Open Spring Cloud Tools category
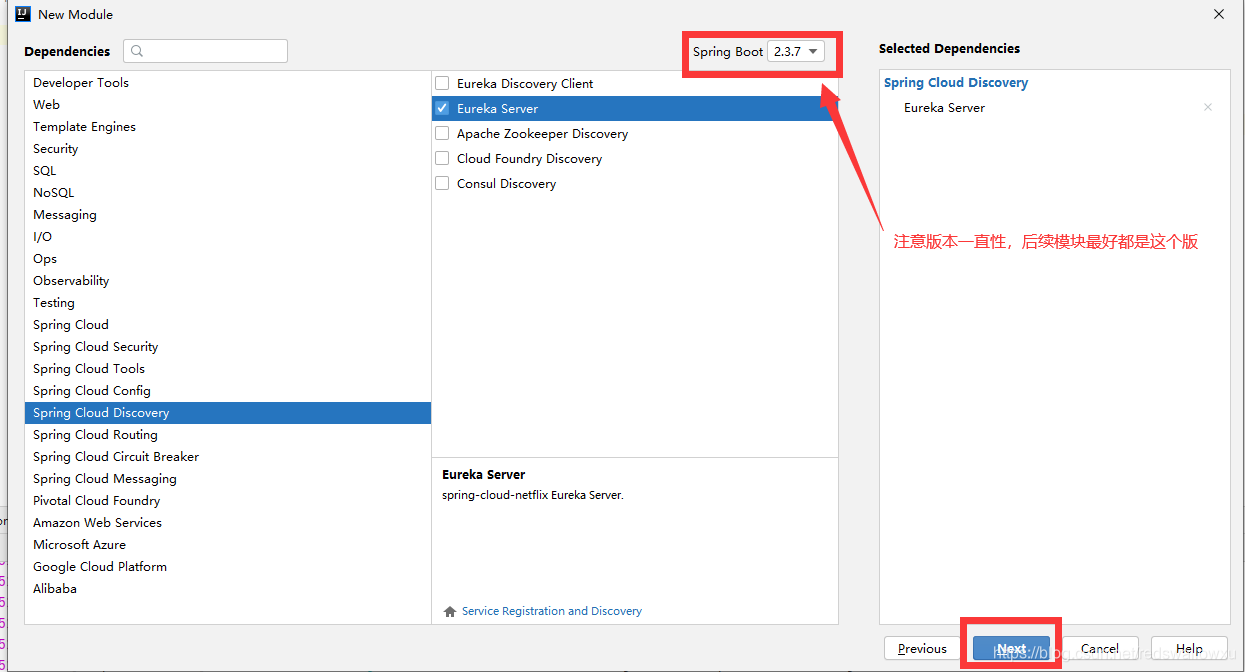Viewport: 1245px width, 672px height. pos(228,369)
